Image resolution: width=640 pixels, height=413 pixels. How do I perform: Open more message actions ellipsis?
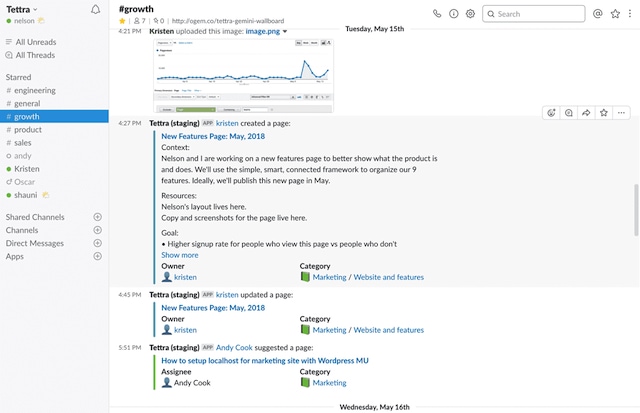click(x=621, y=113)
